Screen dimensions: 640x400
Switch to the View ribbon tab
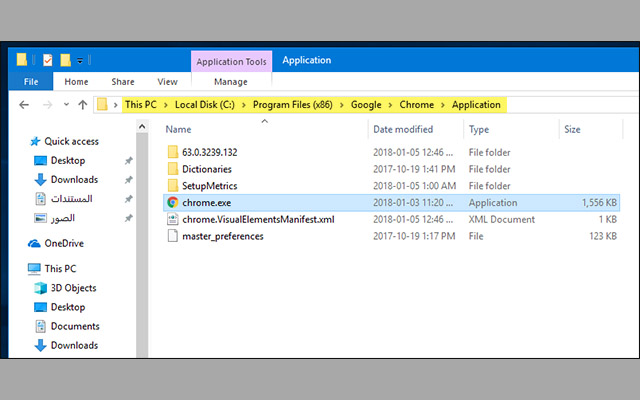[167, 82]
